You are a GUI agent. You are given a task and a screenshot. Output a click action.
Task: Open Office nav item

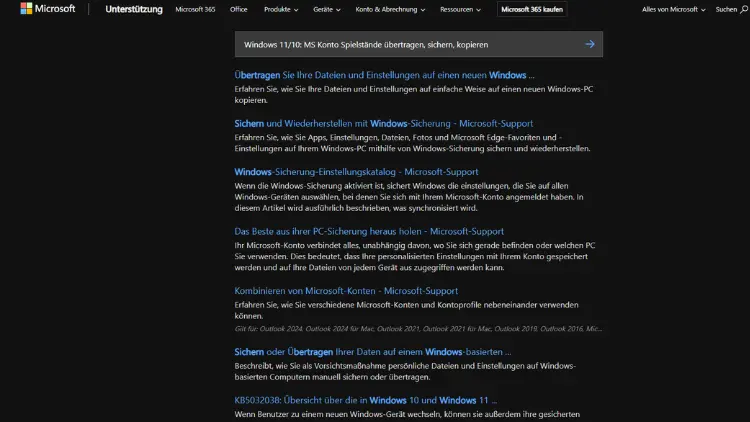coord(238,9)
